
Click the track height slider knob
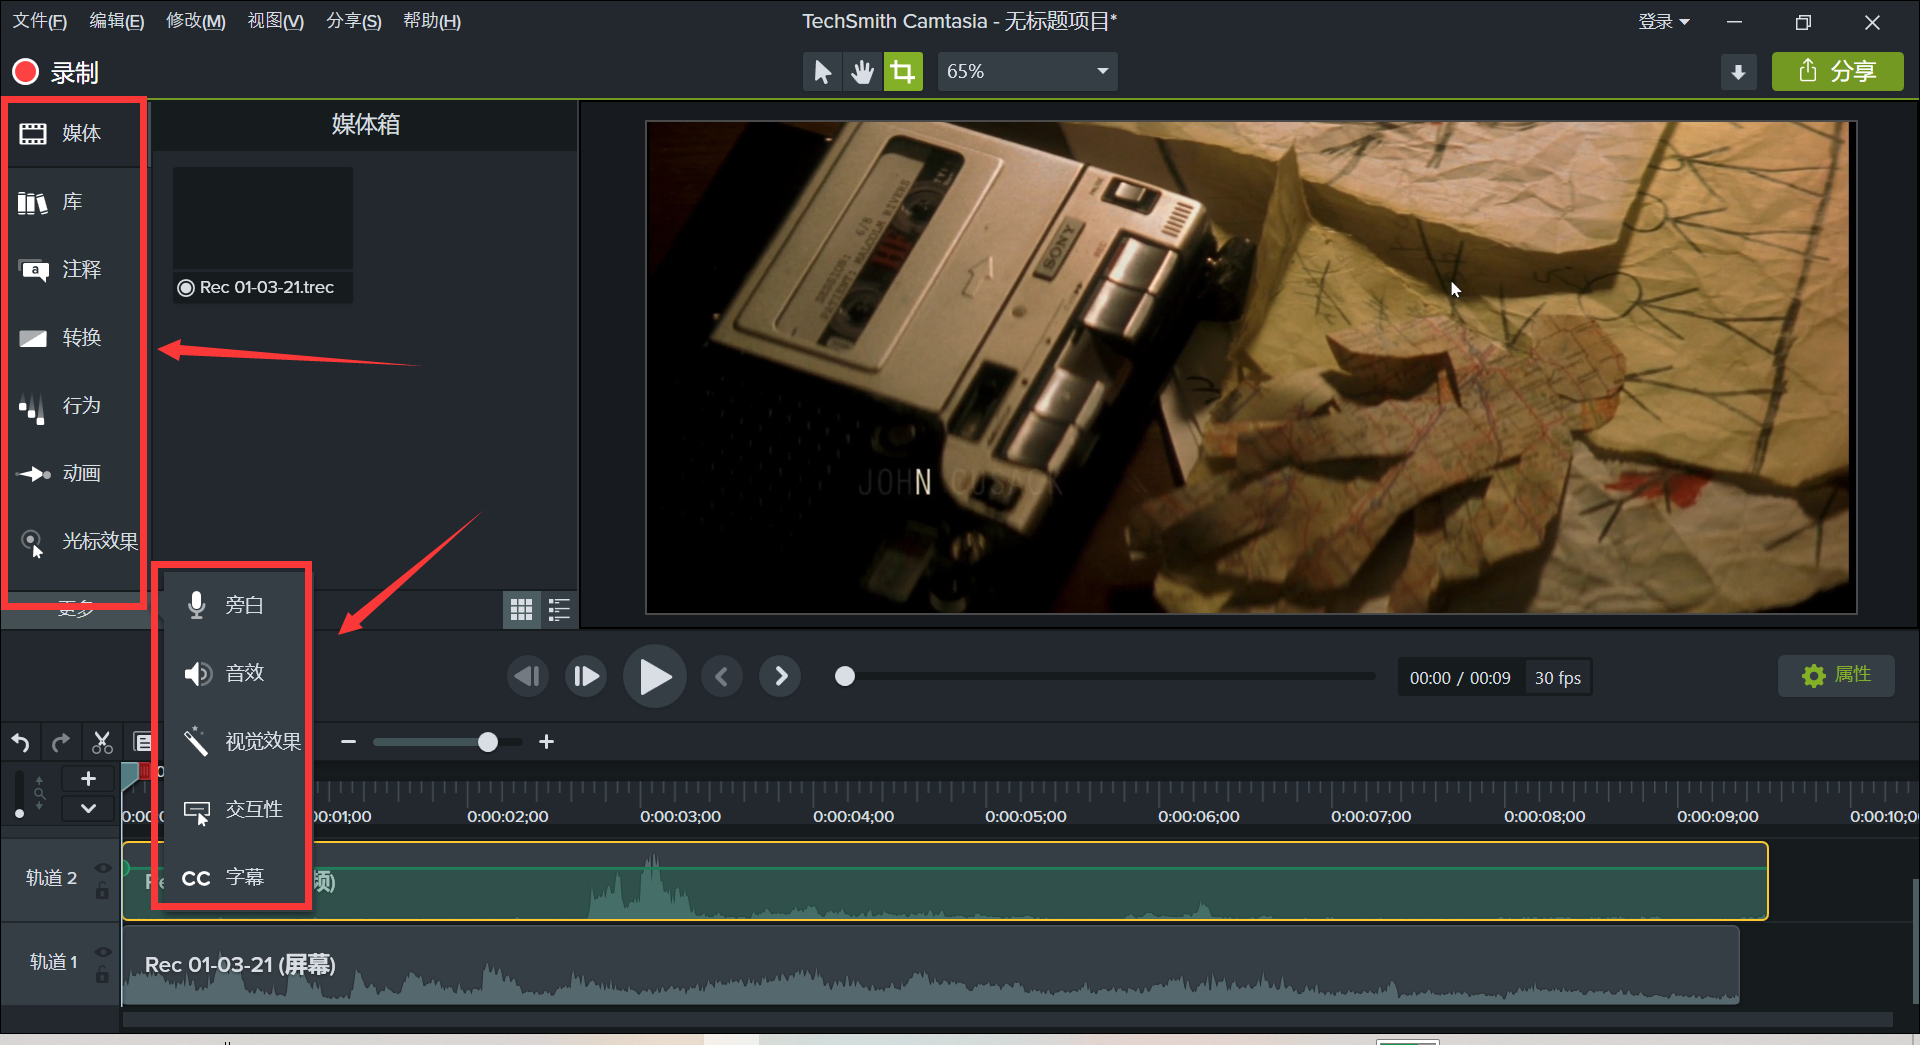pyautogui.click(x=19, y=814)
